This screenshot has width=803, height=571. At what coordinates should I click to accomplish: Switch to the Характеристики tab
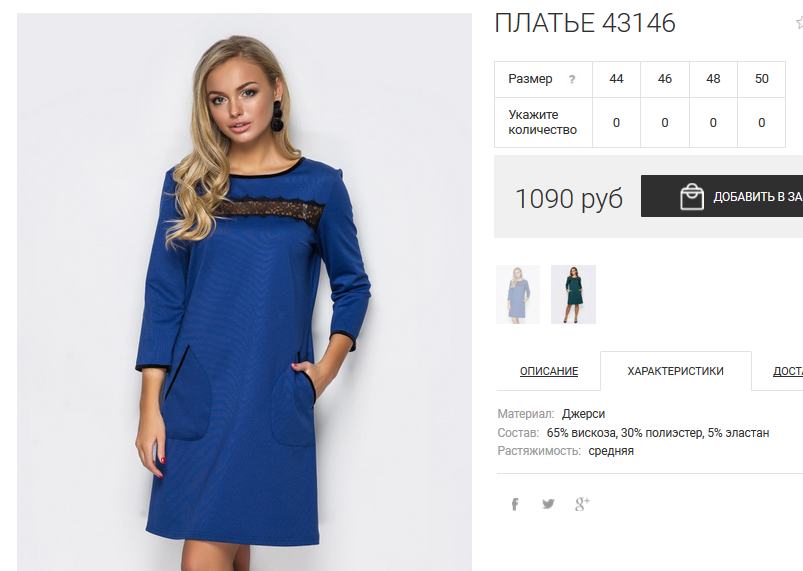point(675,371)
